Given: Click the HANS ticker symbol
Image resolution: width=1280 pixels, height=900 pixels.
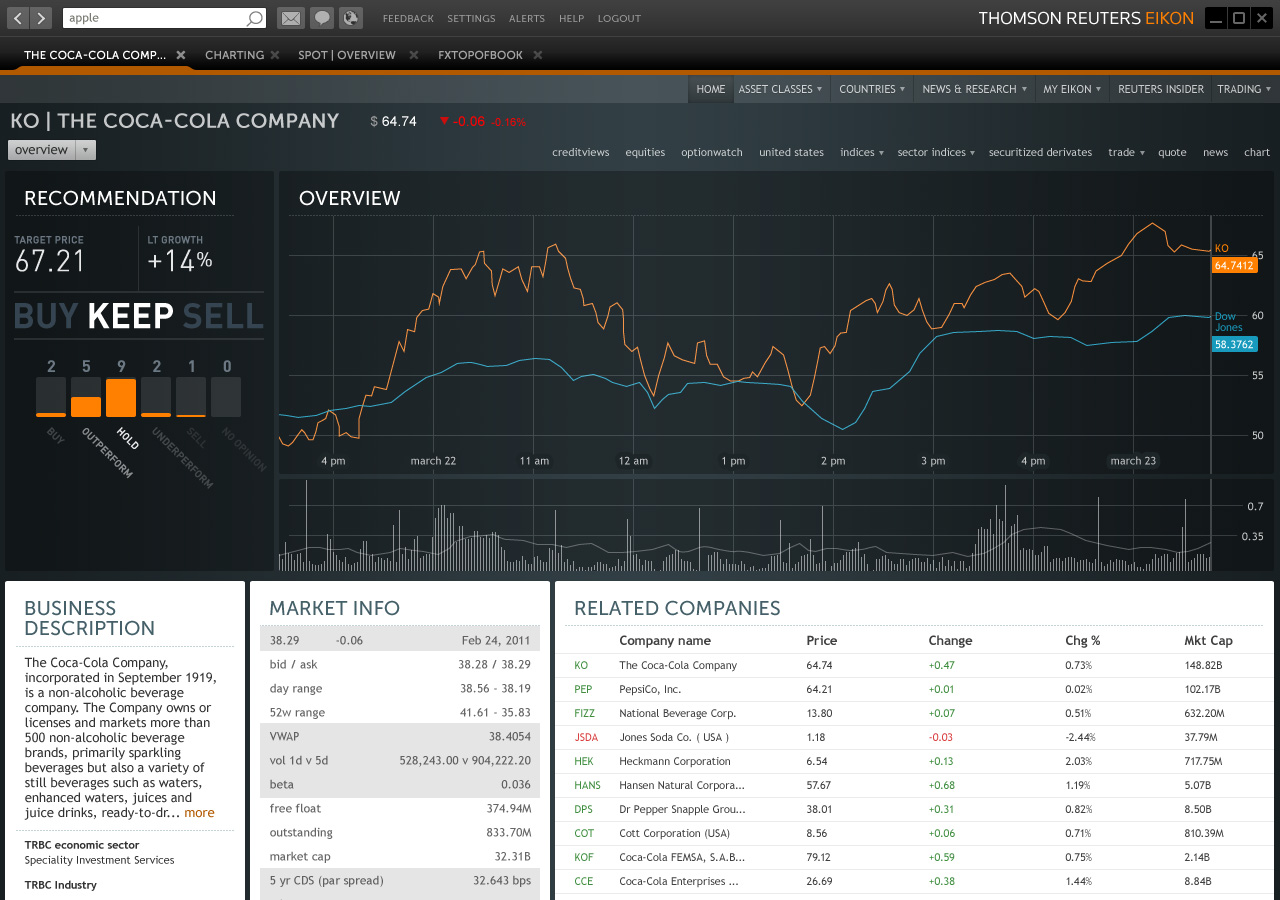Looking at the screenshot, I should (x=587, y=785).
